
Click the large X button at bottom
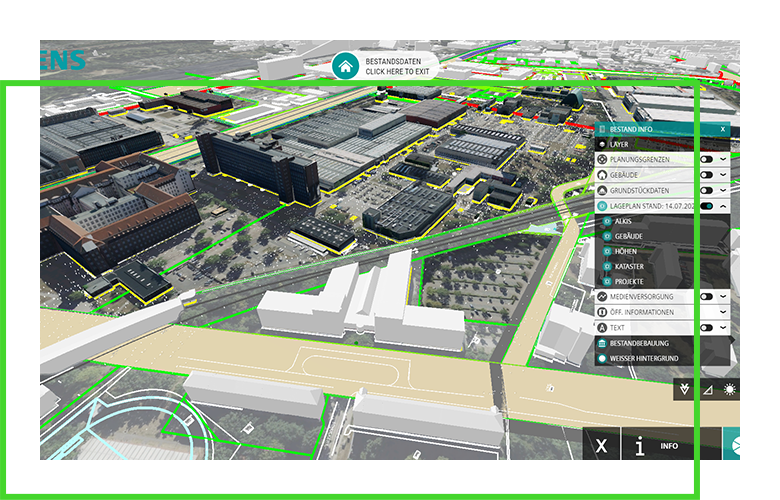click(601, 445)
